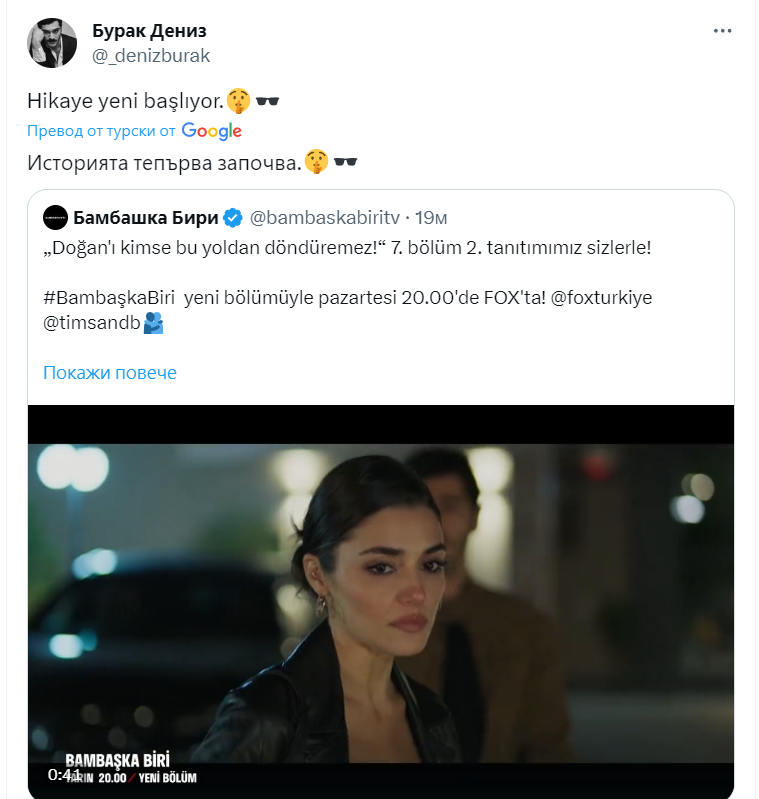Click the Google logo in translation note
The width and height of the screenshot is (759, 799).
point(212,131)
